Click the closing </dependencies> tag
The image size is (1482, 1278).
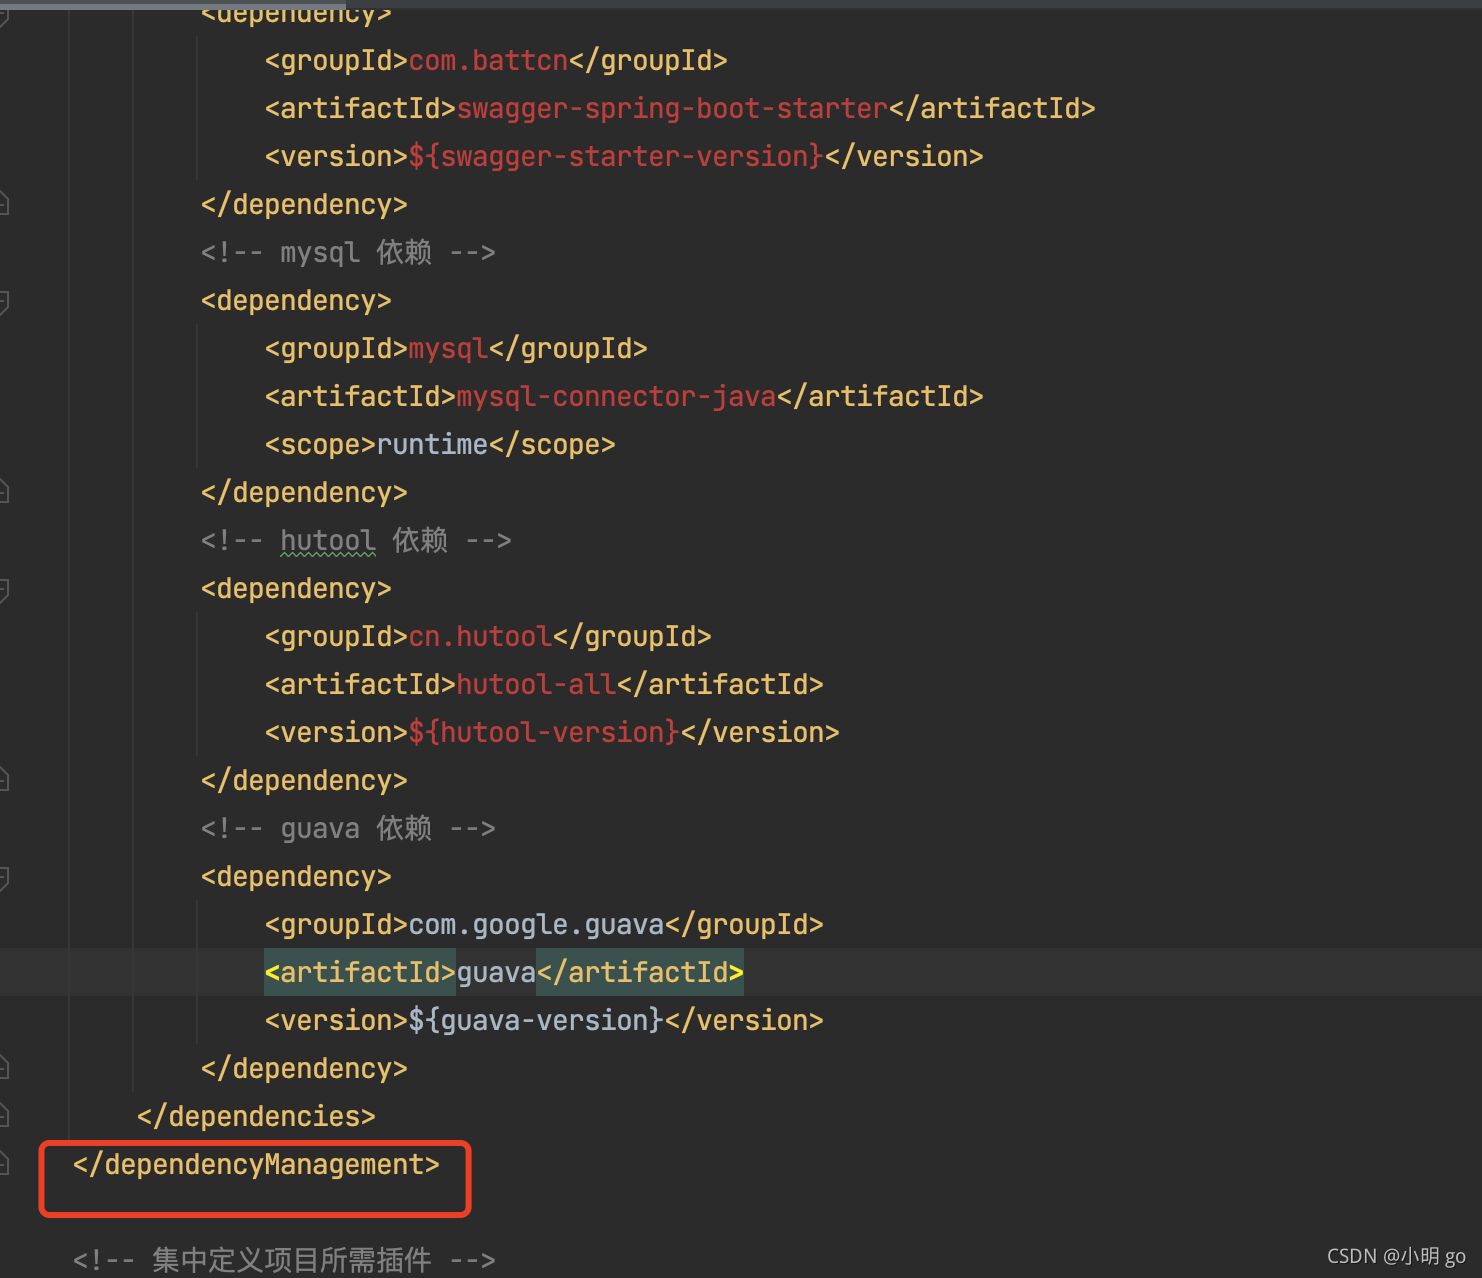point(256,1116)
